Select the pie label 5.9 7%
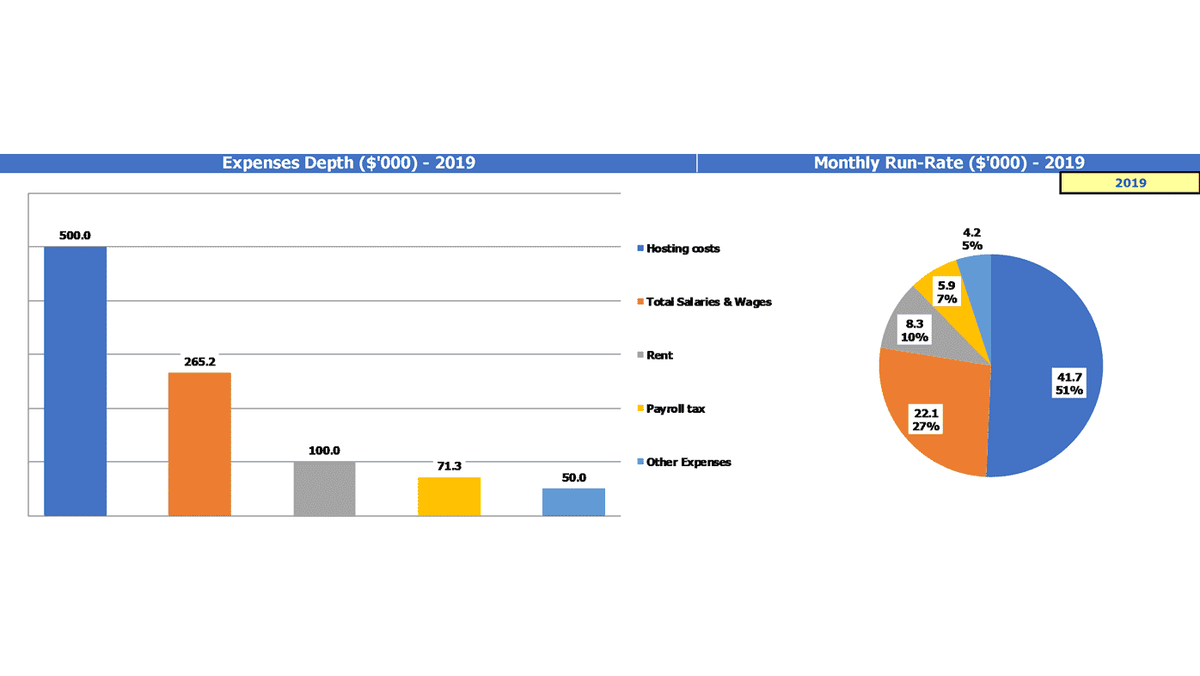The image size is (1200, 676). click(x=947, y=292)
